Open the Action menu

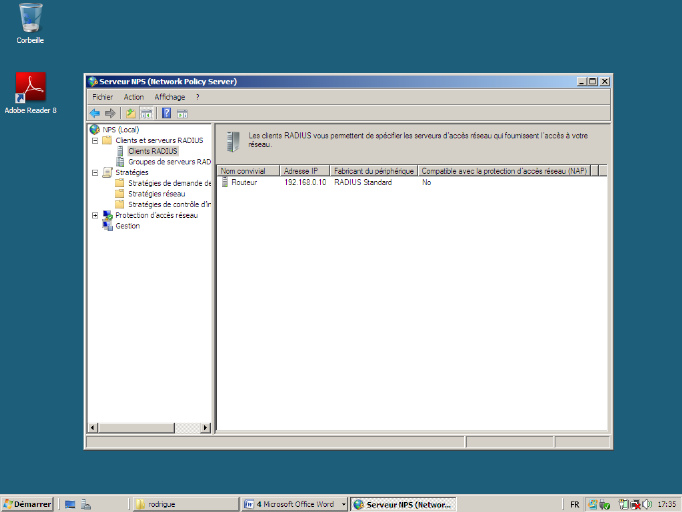(133, 97)
